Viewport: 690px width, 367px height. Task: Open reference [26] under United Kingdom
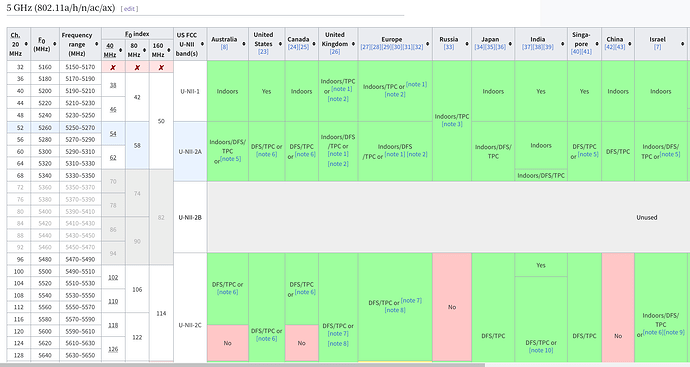[335, 51]
